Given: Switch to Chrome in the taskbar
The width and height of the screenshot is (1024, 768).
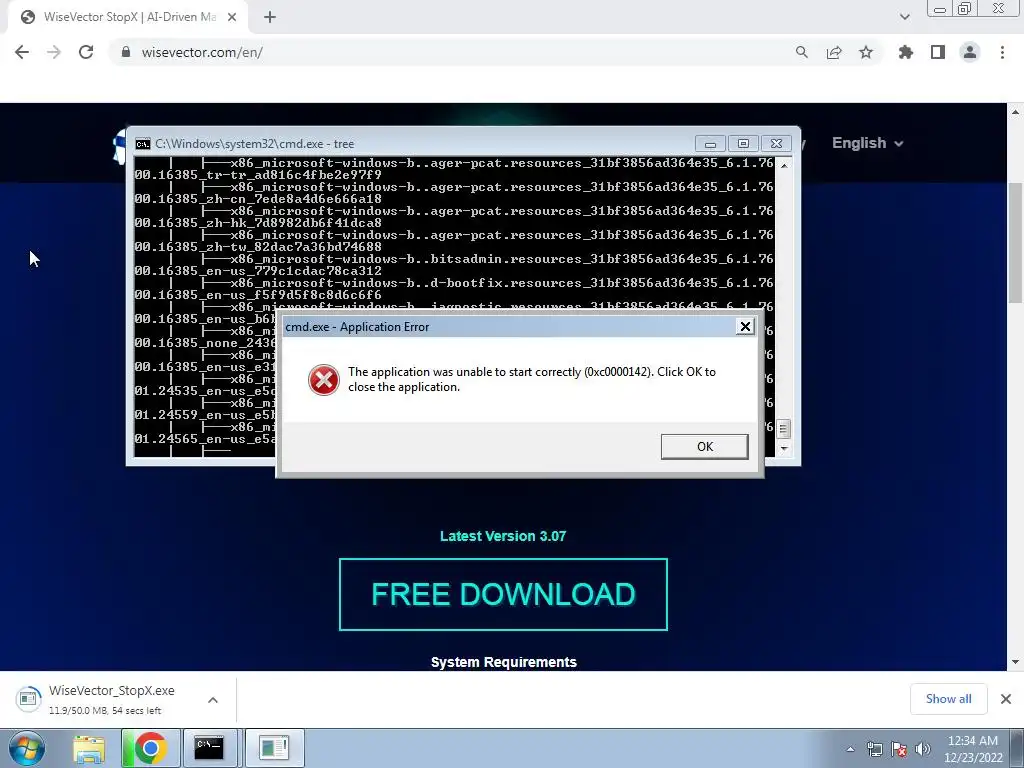Looking at the screenshot, I should (x=150, y=748).
